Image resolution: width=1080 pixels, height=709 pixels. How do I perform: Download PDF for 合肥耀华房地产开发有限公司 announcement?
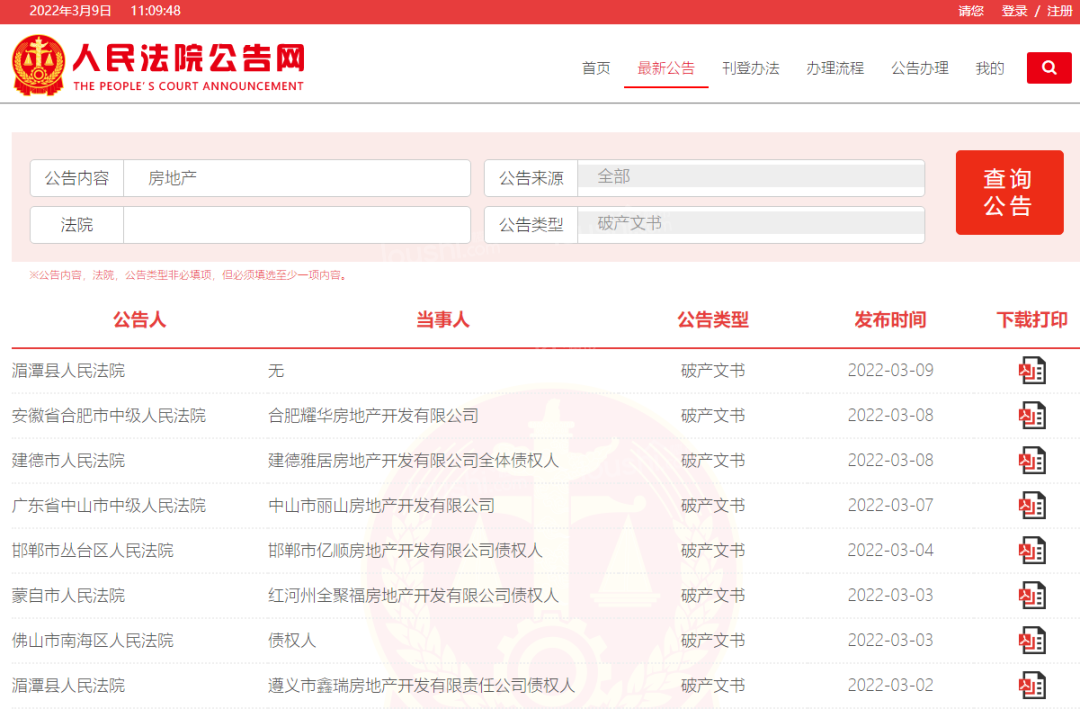1032,415
